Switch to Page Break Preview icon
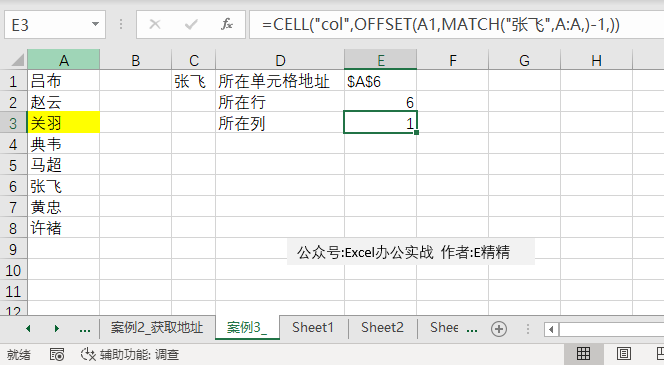This screenshot has height=365, width=664. click(659, 353)
